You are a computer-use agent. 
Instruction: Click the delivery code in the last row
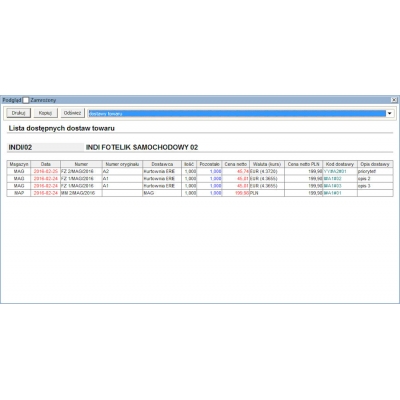click(333, 193)
